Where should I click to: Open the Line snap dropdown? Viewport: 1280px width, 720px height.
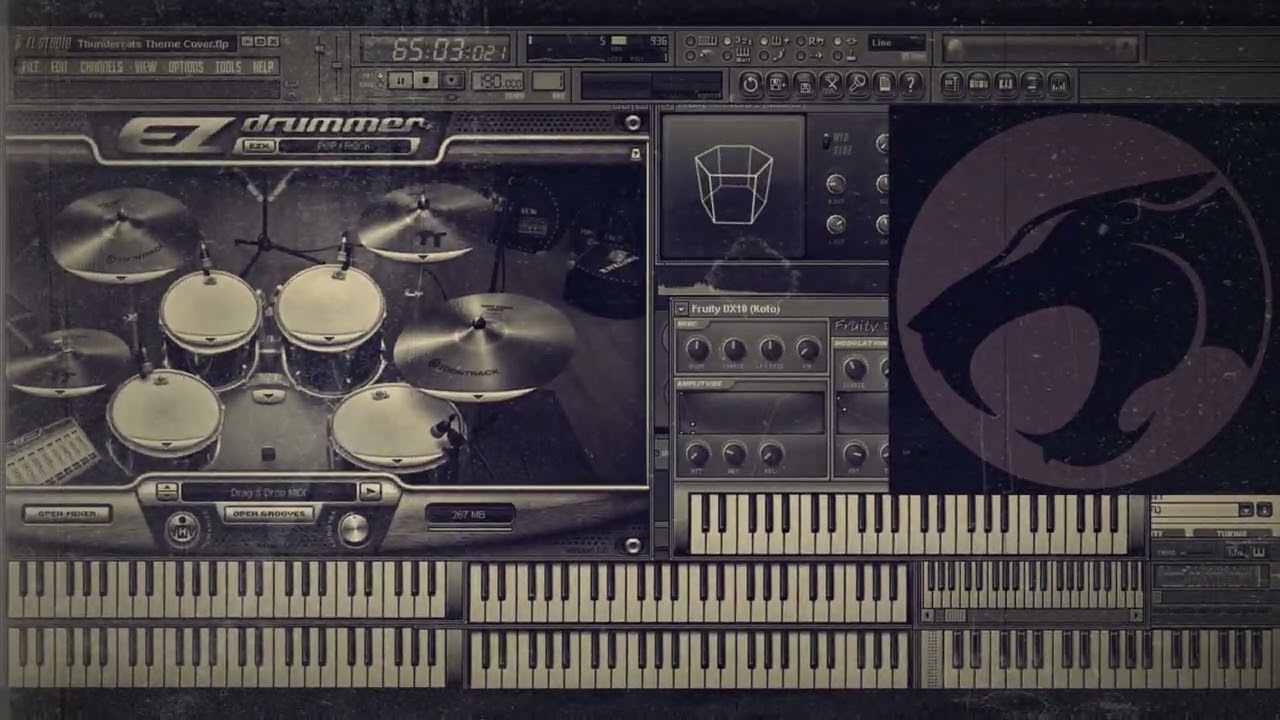pyautogui.click(x=896, y=43)
